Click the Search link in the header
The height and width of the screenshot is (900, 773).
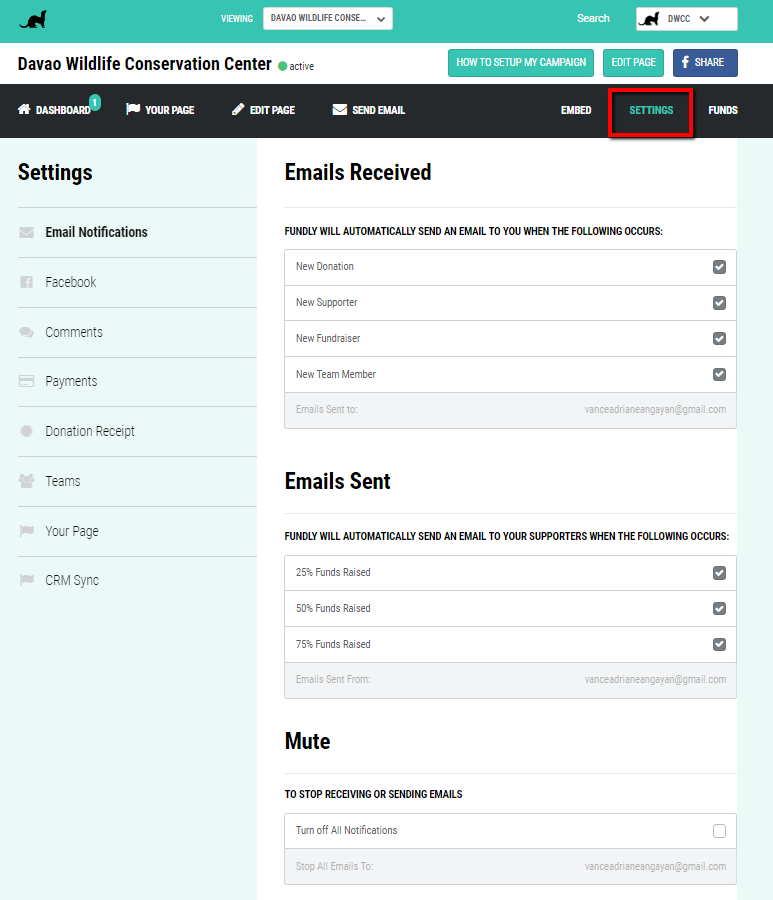tap(593, 18)
